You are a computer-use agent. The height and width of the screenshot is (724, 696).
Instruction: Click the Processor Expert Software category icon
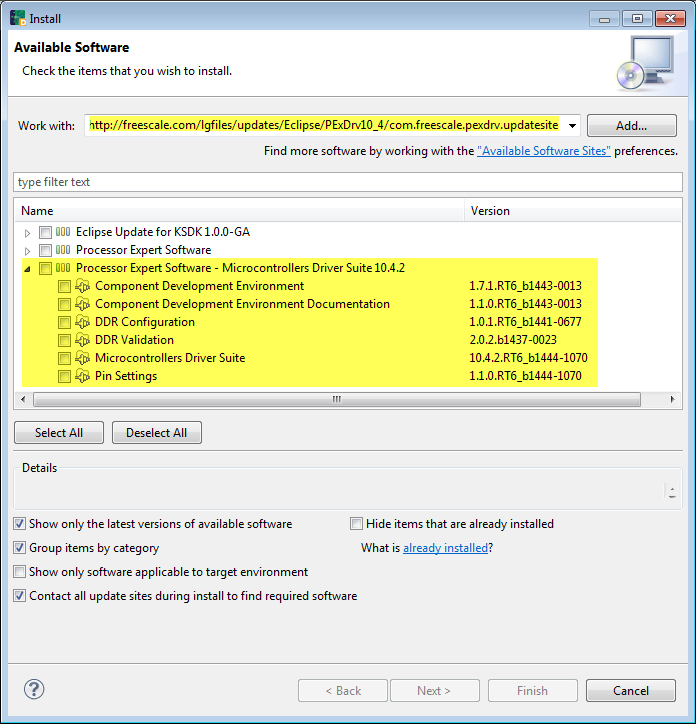pos(63,250)
